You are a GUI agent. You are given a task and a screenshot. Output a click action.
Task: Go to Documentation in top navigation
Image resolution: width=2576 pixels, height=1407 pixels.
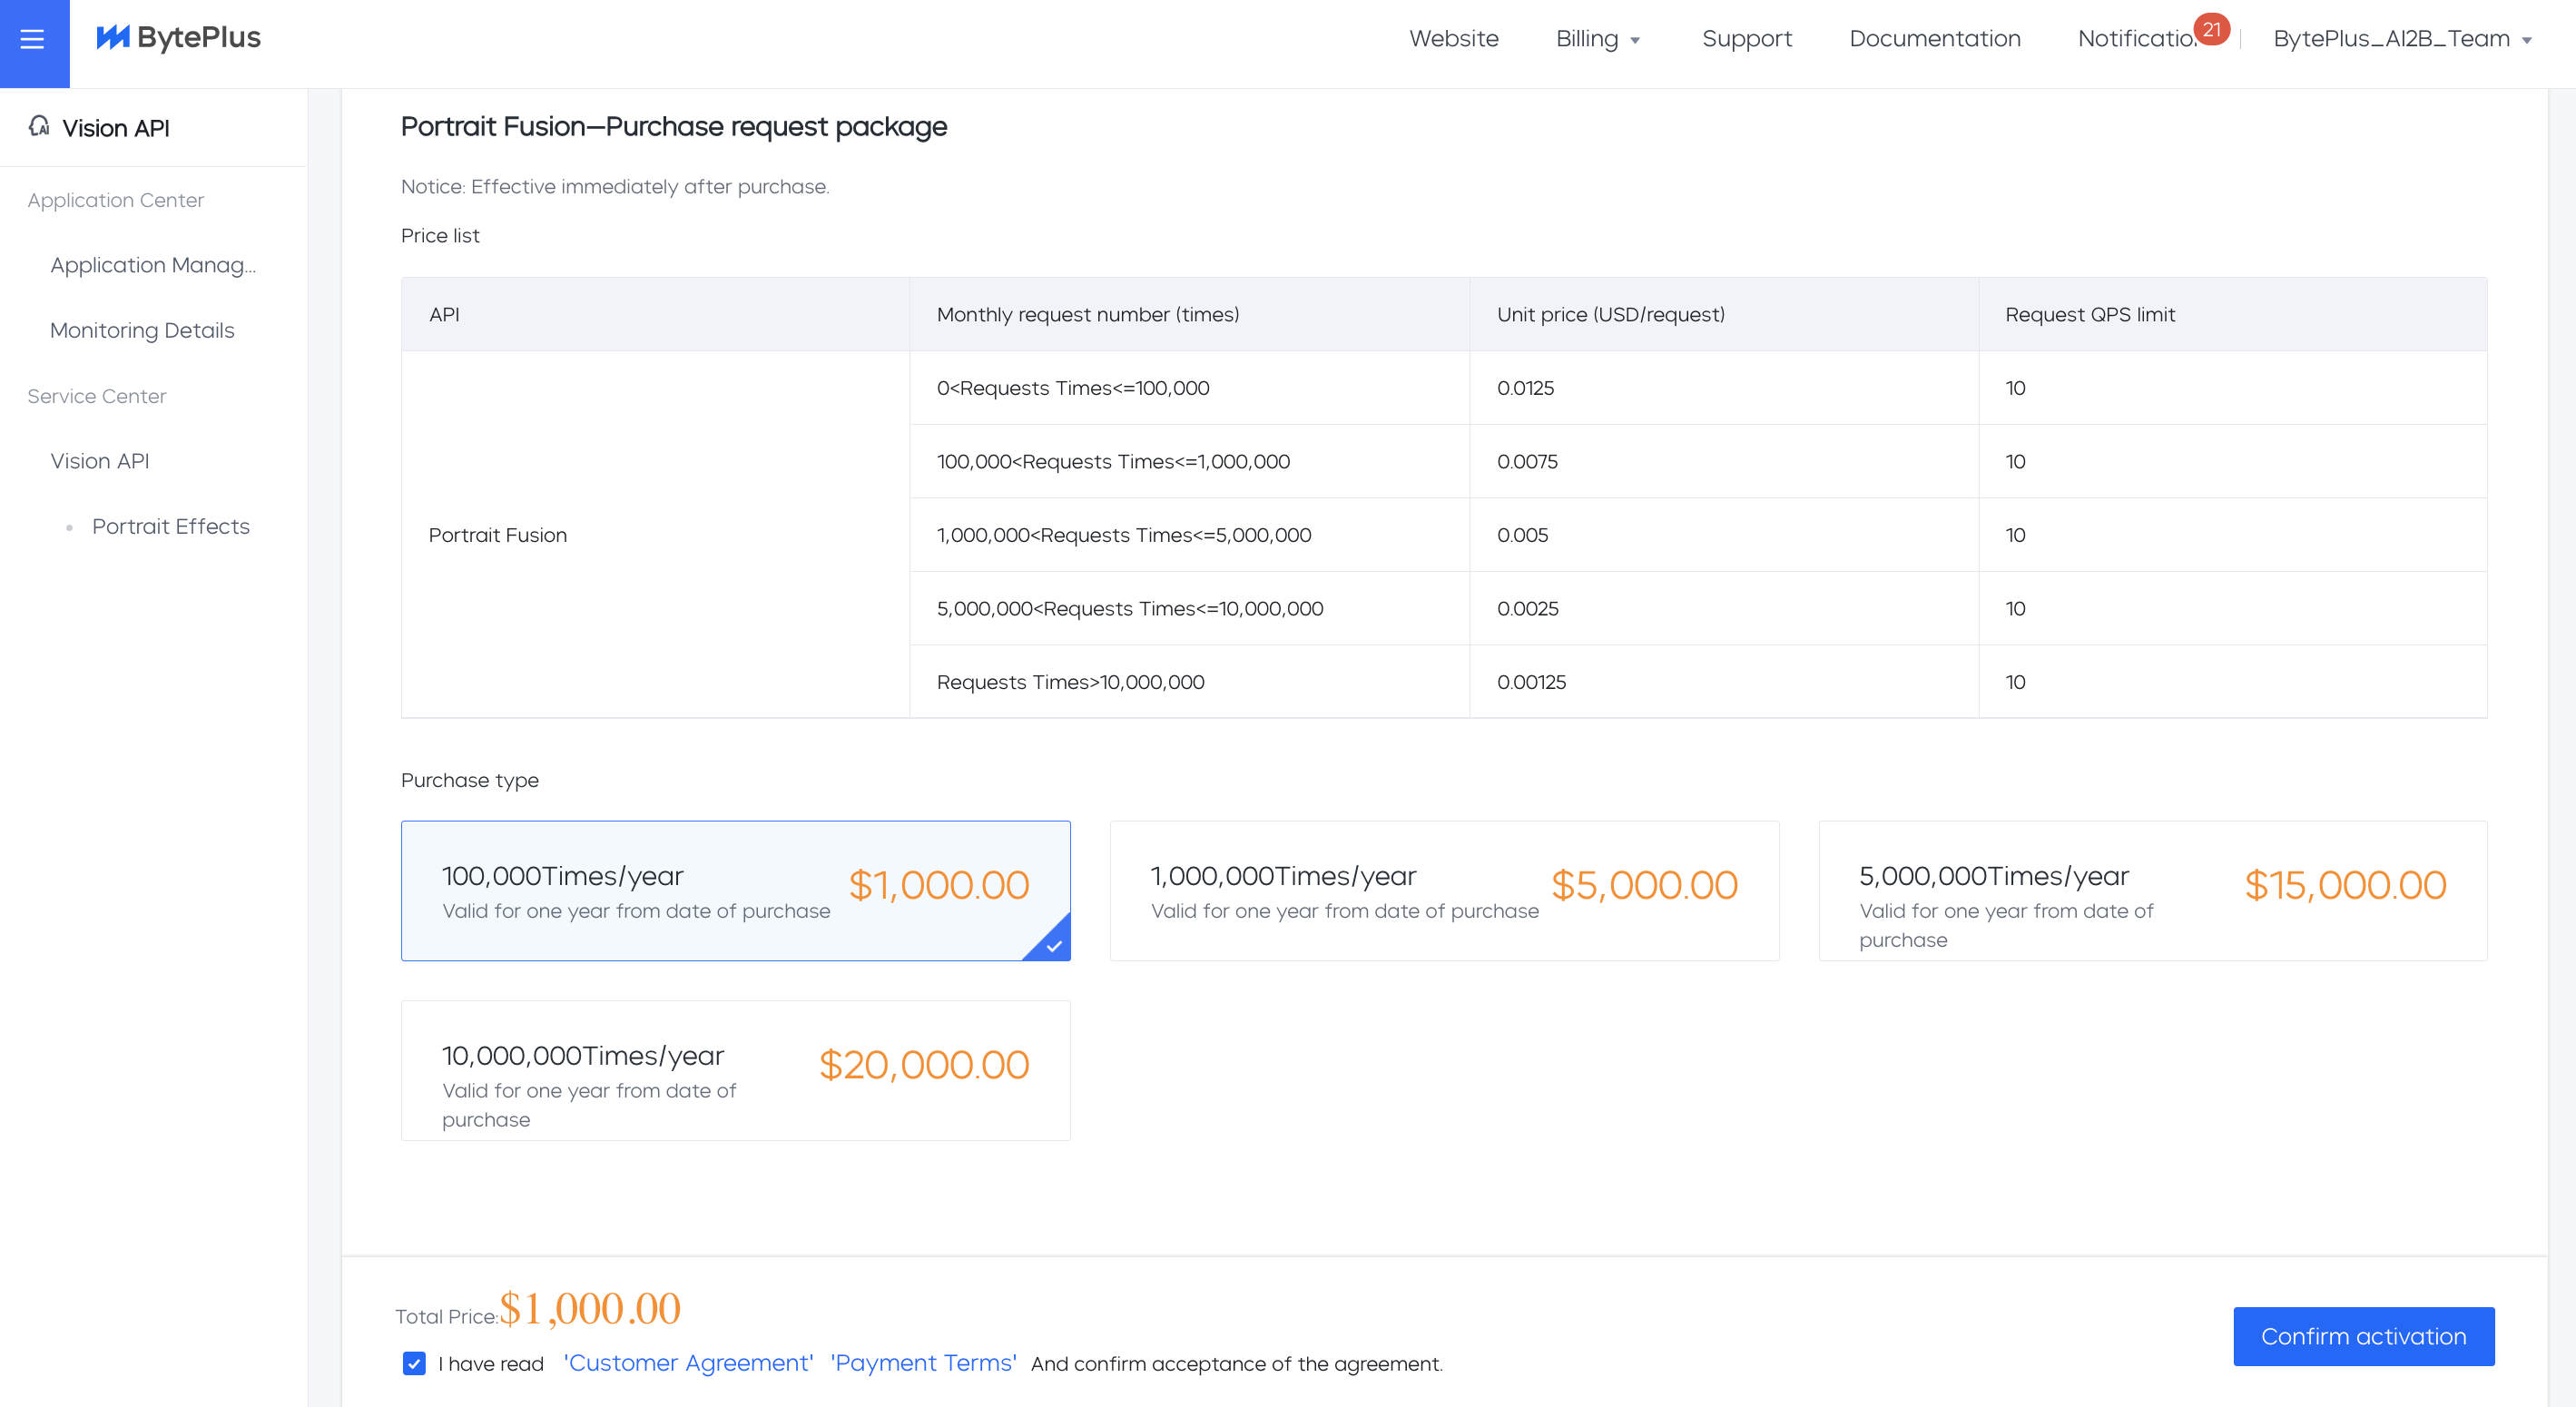[1934, 39]
